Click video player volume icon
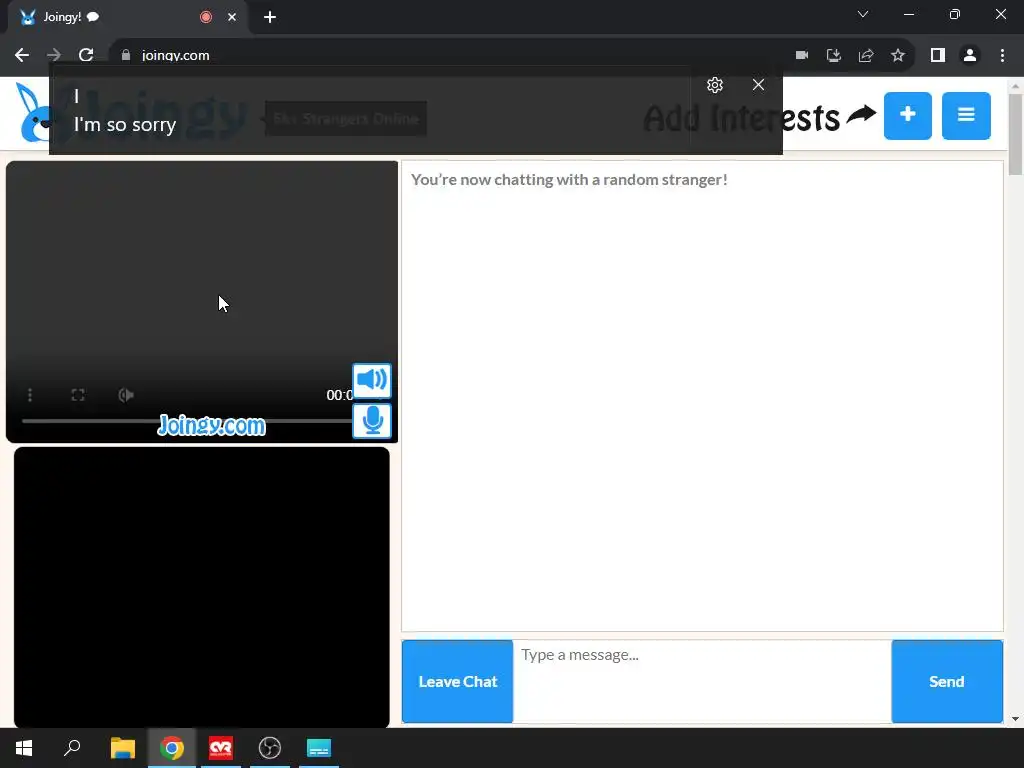1024x768 pixels. click(x=126, y=395)
